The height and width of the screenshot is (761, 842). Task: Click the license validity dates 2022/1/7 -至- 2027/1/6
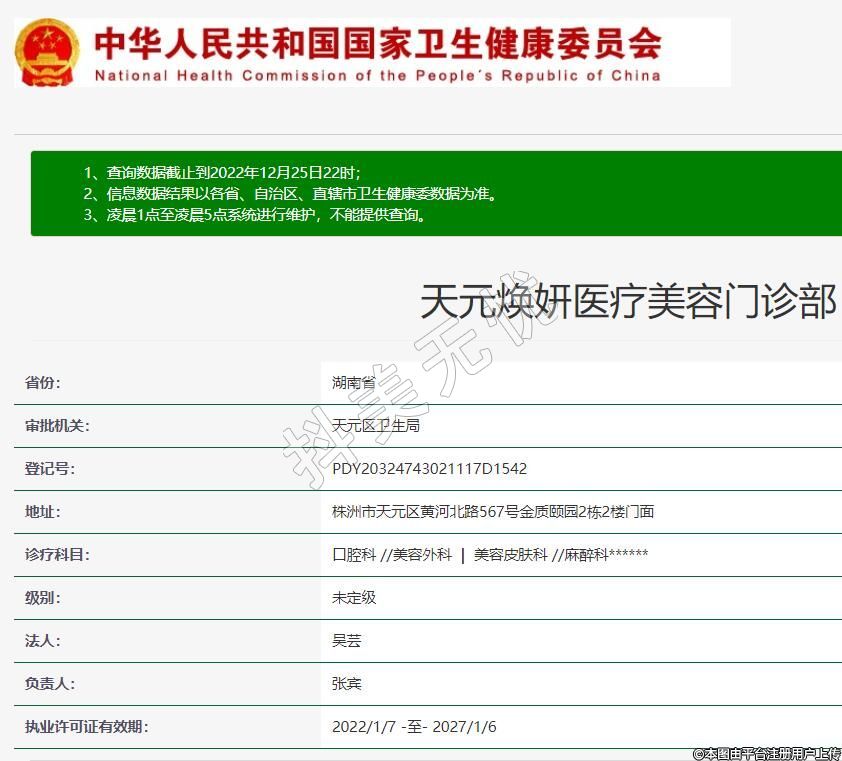414,727
